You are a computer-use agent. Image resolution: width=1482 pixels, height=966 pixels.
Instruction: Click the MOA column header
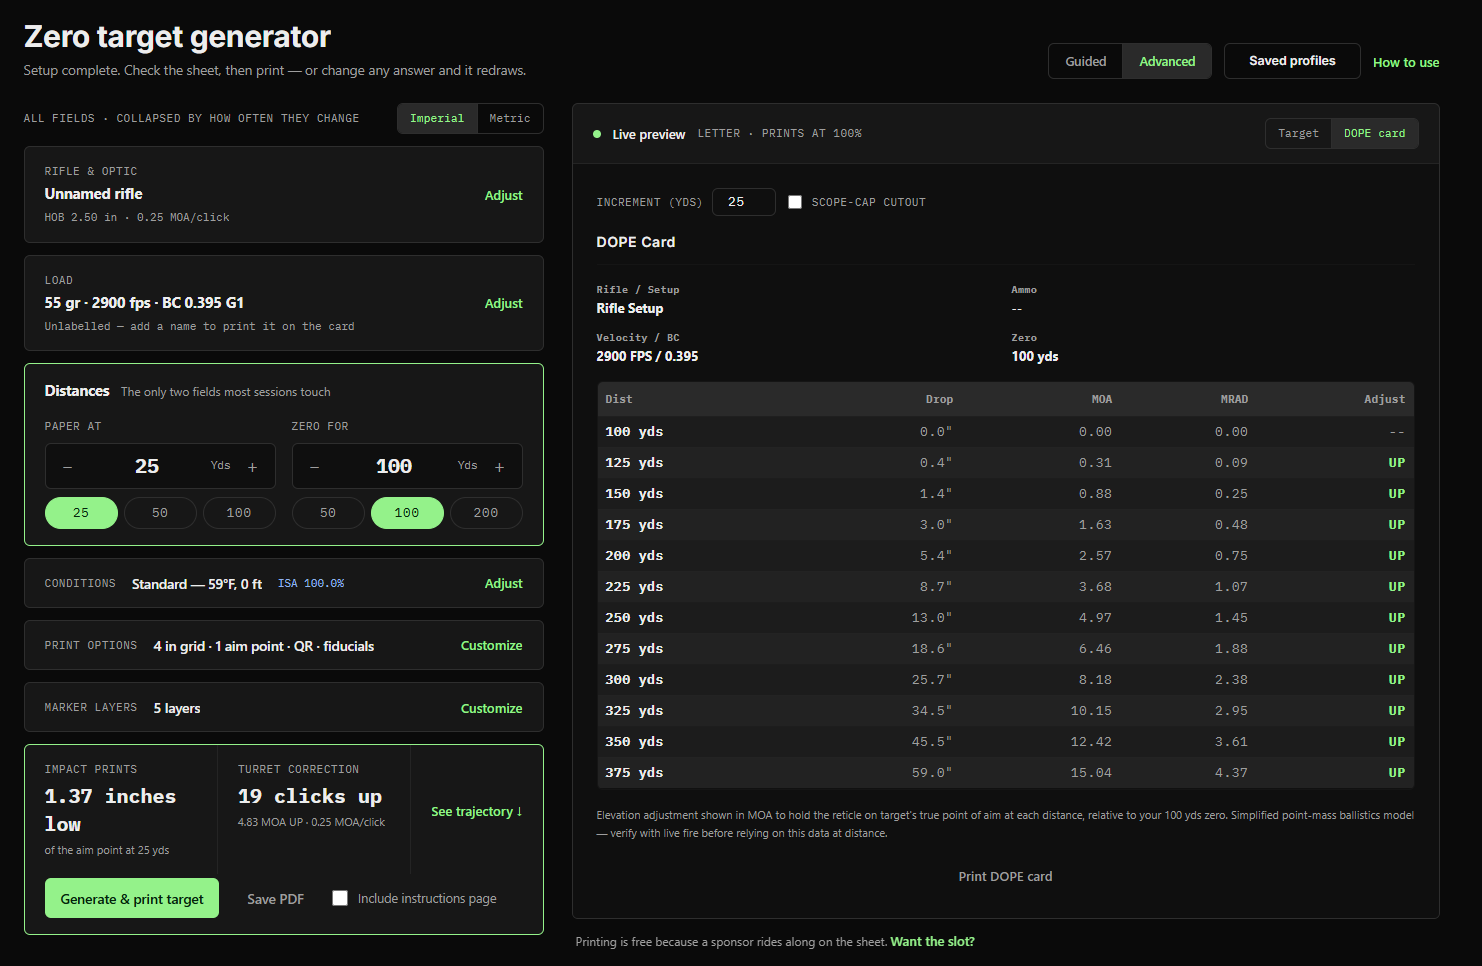1101,399
